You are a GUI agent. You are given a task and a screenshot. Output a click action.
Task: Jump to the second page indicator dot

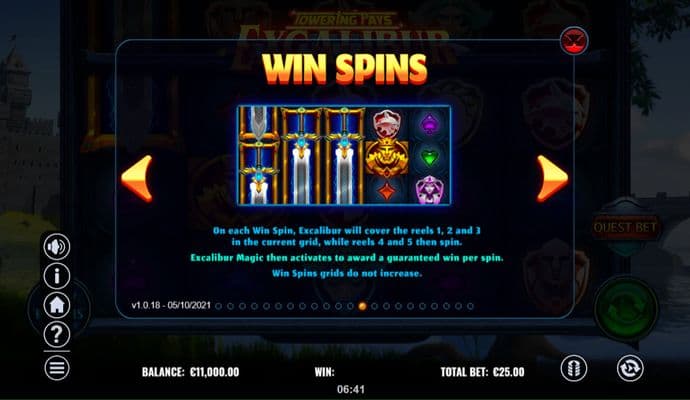click(230, 306)
